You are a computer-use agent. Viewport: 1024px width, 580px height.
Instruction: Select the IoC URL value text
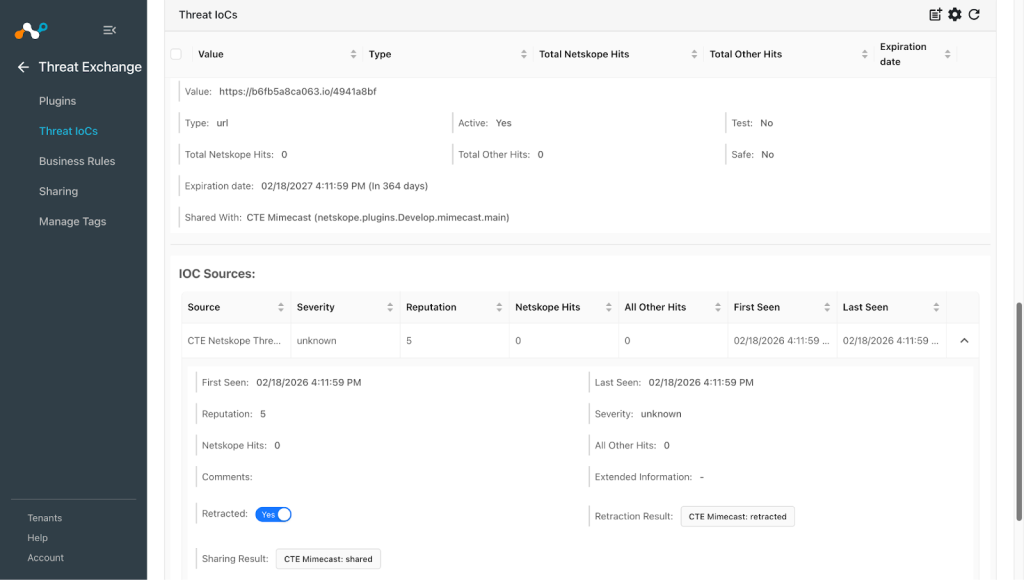(x=298, y=91)
